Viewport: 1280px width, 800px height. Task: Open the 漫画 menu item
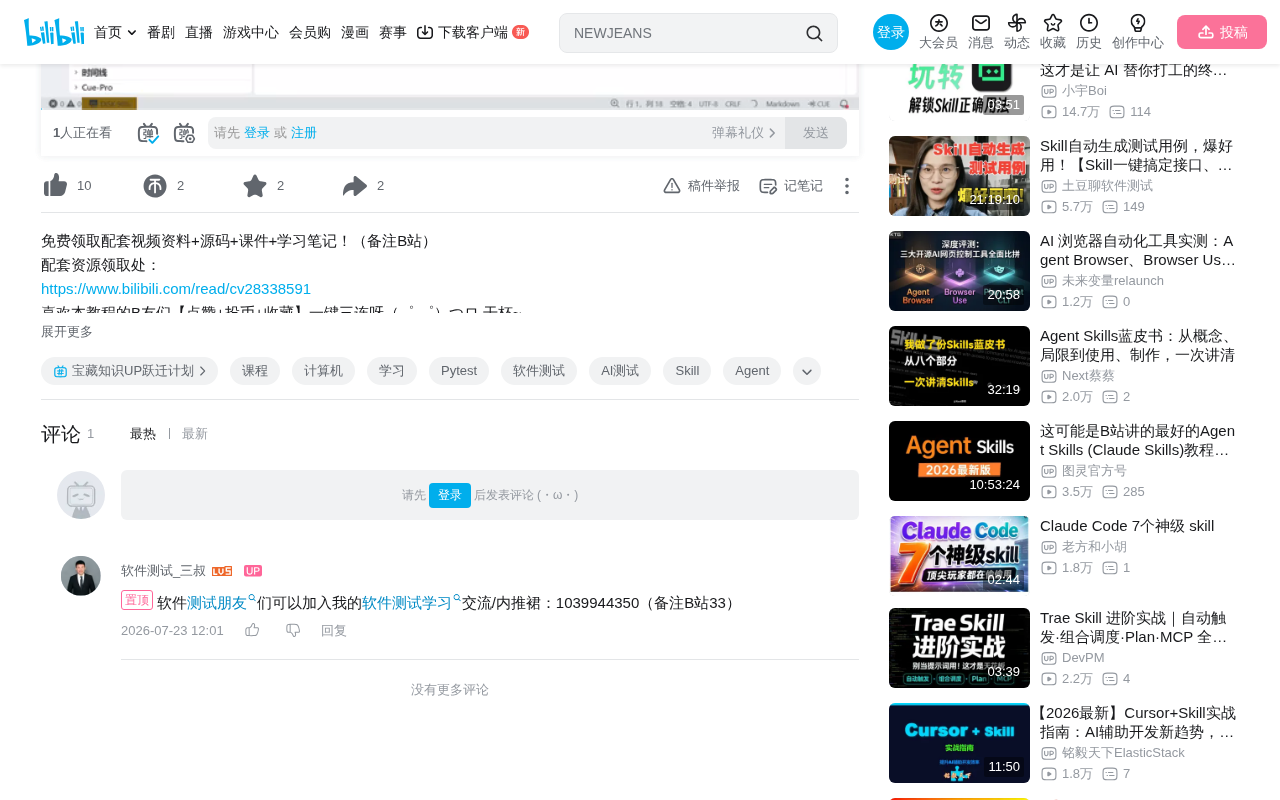point(355,32)
